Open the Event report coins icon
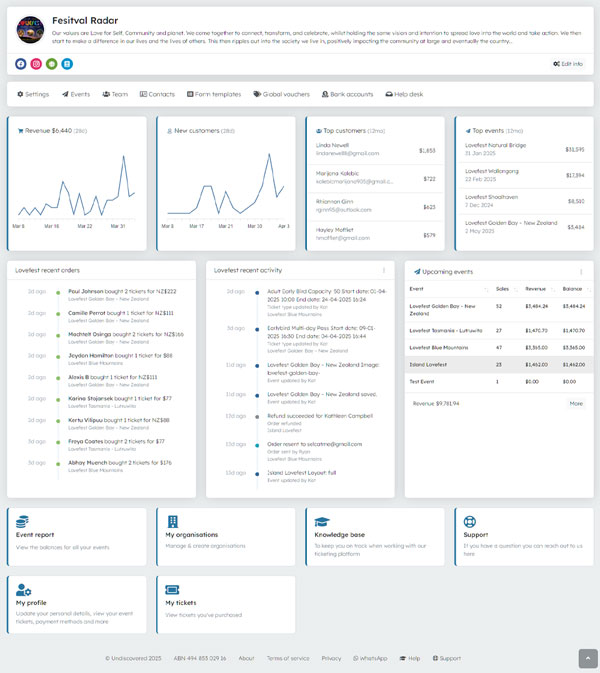The image size is (600, 673). [x=22, y=521]
